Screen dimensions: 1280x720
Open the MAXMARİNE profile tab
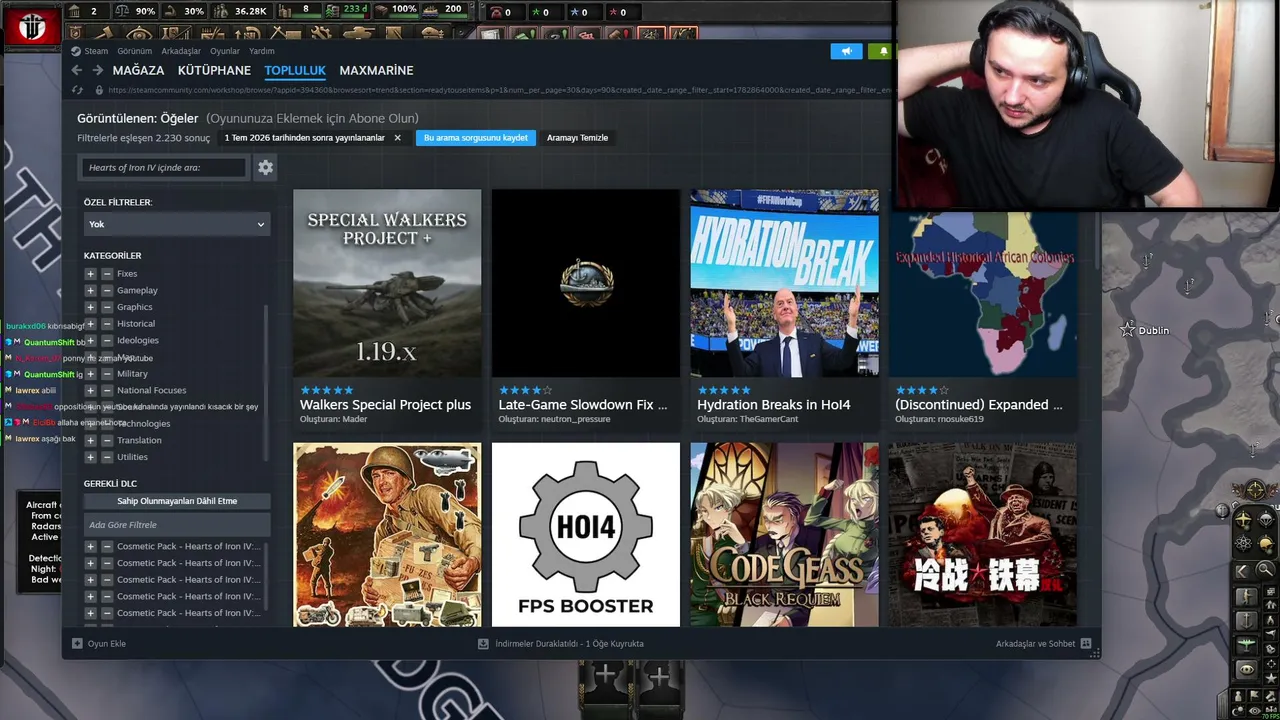376,70
